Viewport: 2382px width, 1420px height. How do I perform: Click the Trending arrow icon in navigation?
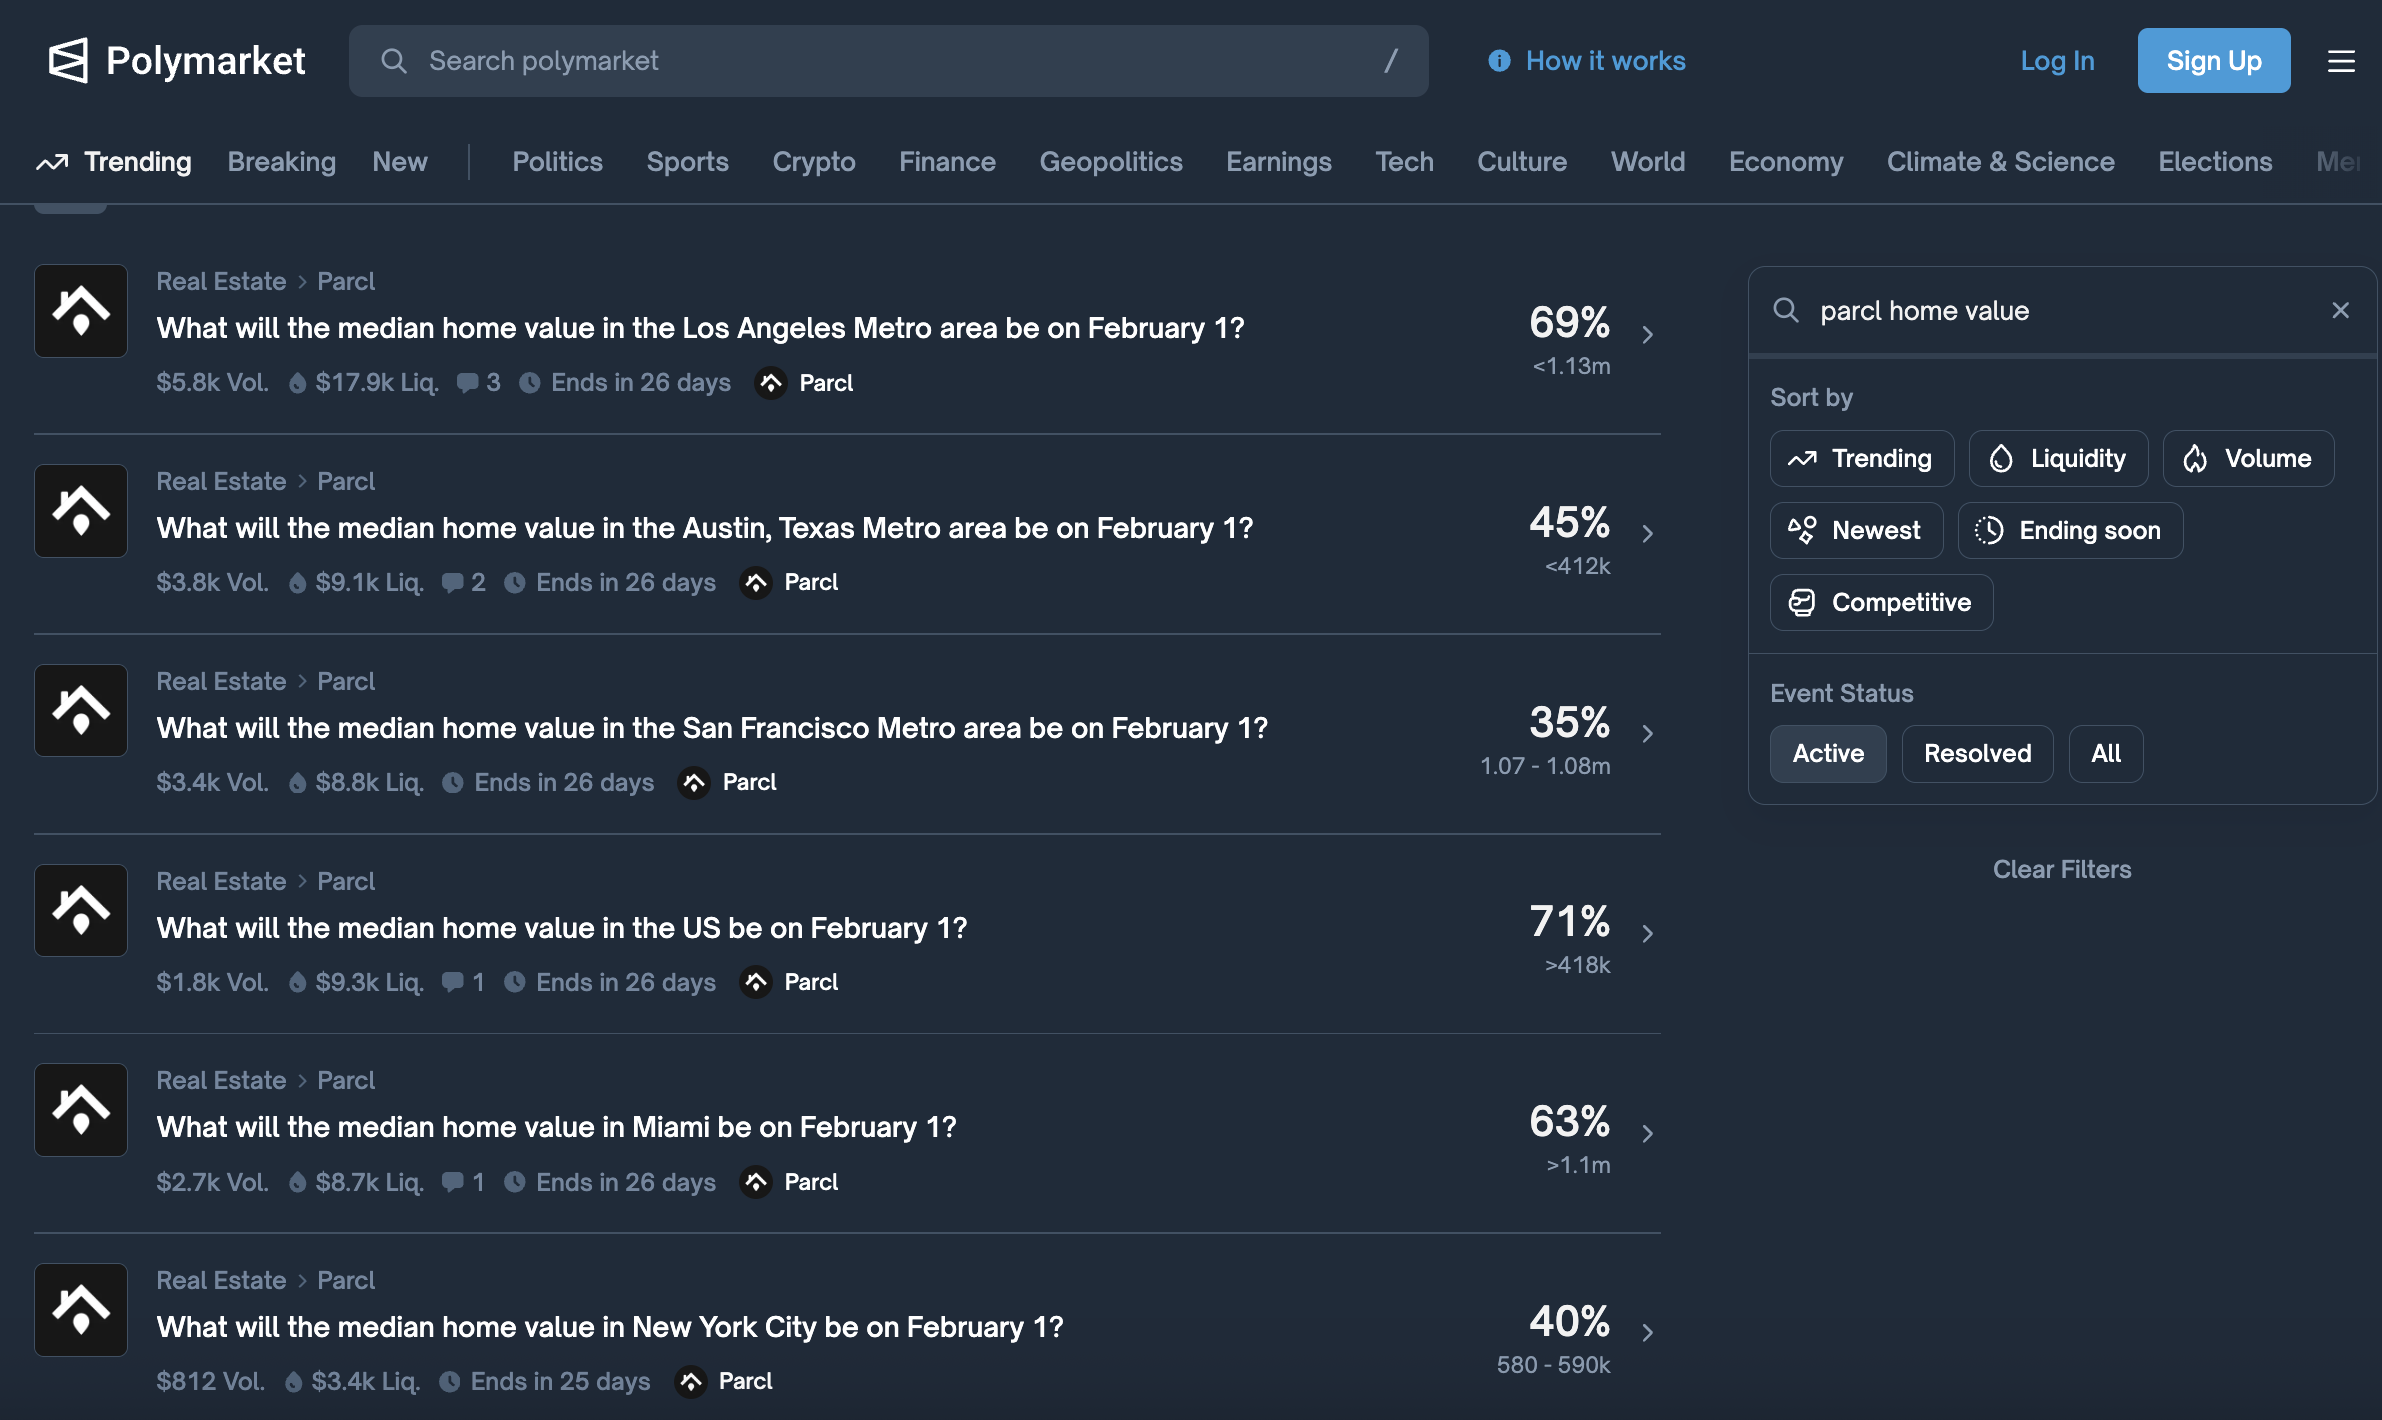[52, 162]
